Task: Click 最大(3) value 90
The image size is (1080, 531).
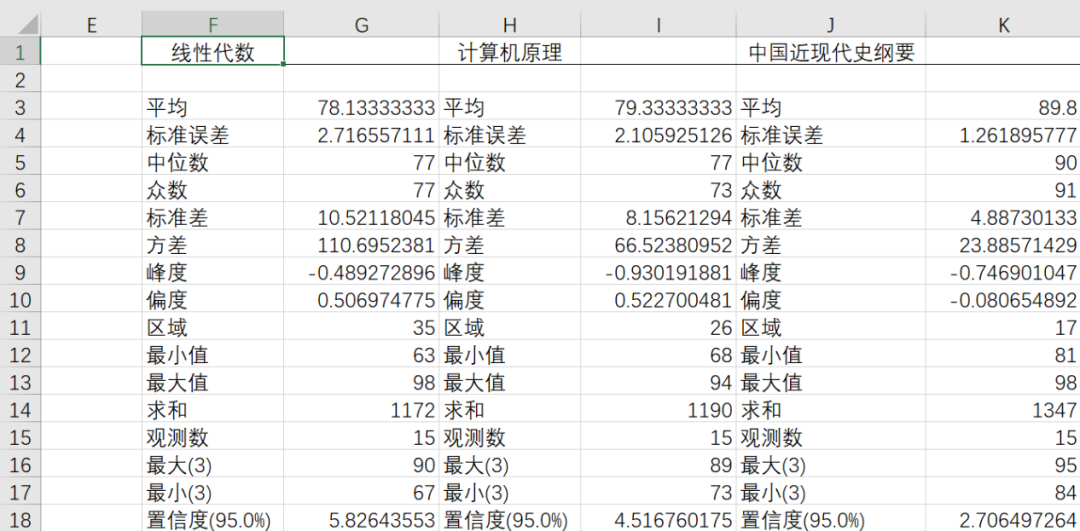Action: [x=424, y=466]
